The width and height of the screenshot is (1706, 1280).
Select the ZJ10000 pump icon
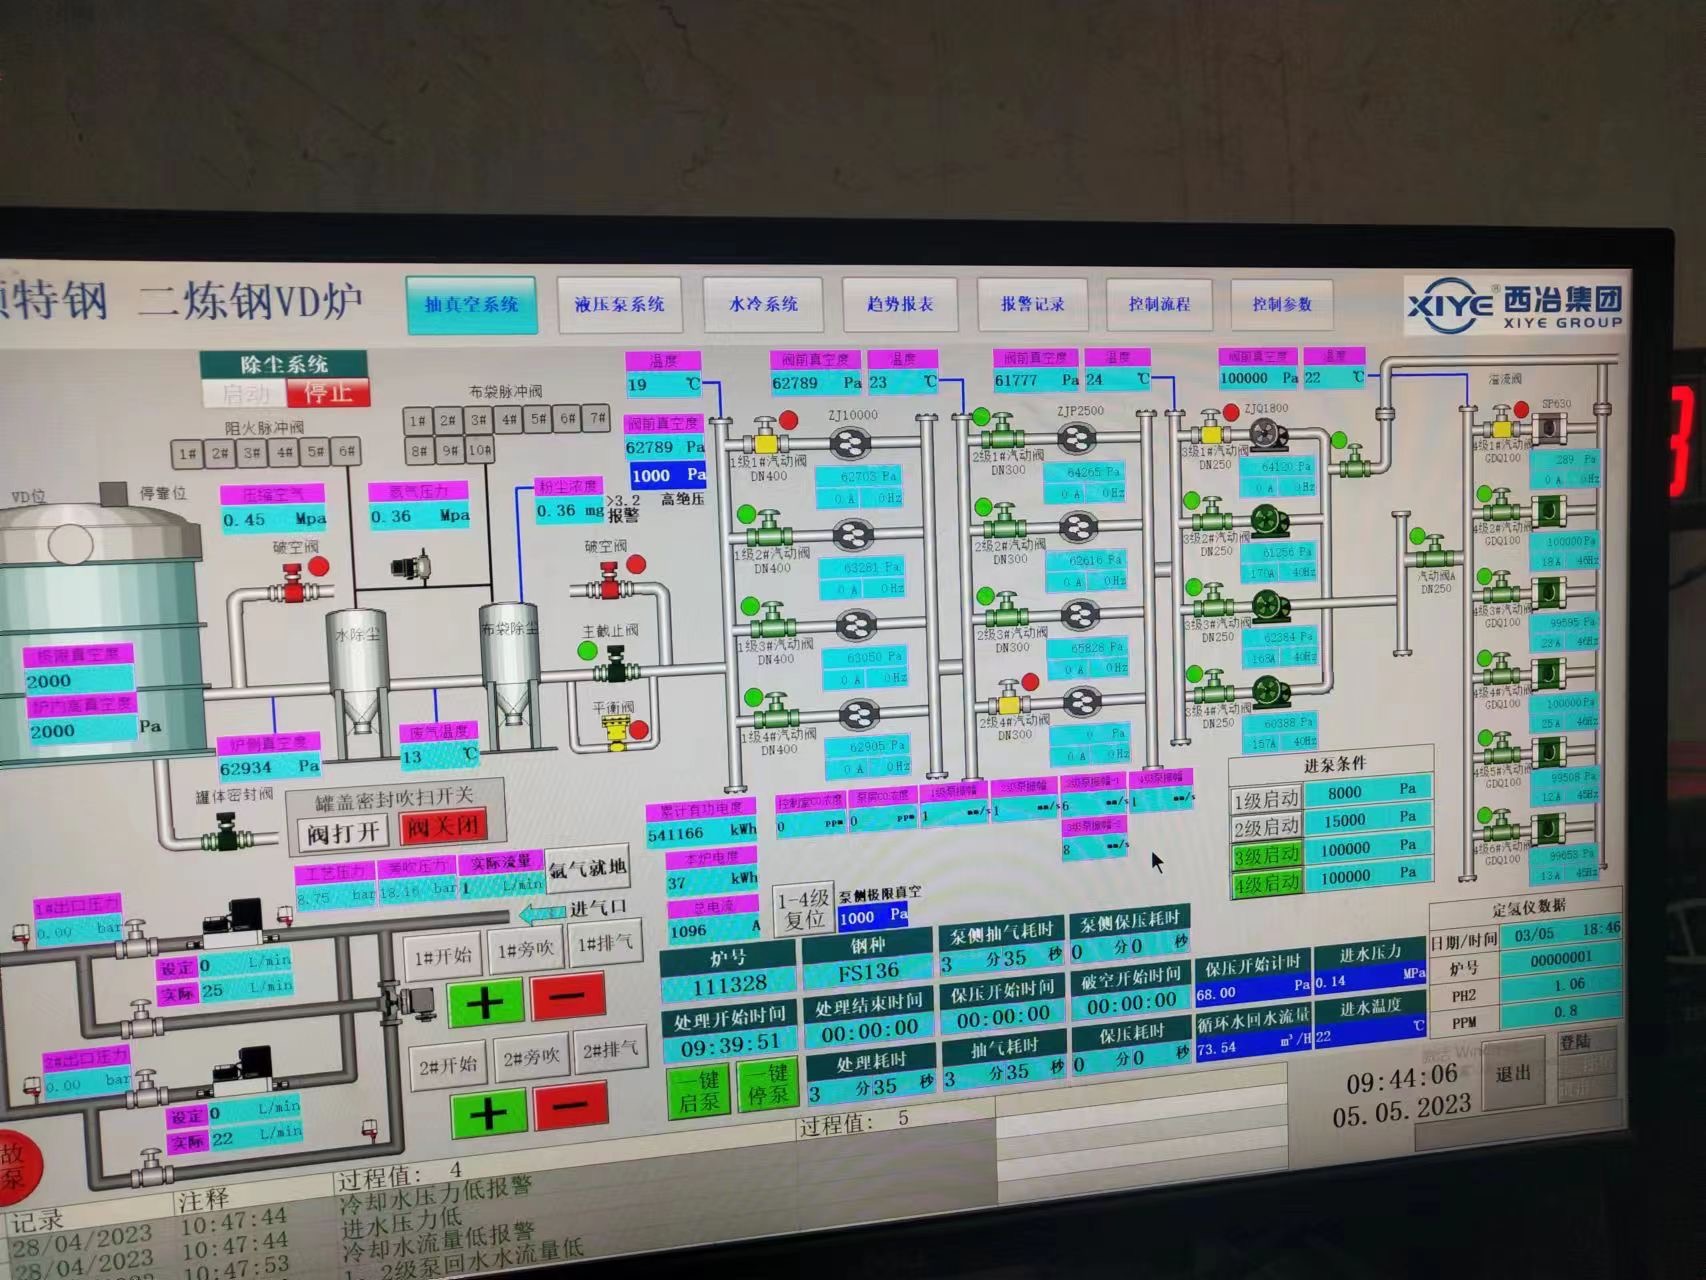[x=851, y=444]
